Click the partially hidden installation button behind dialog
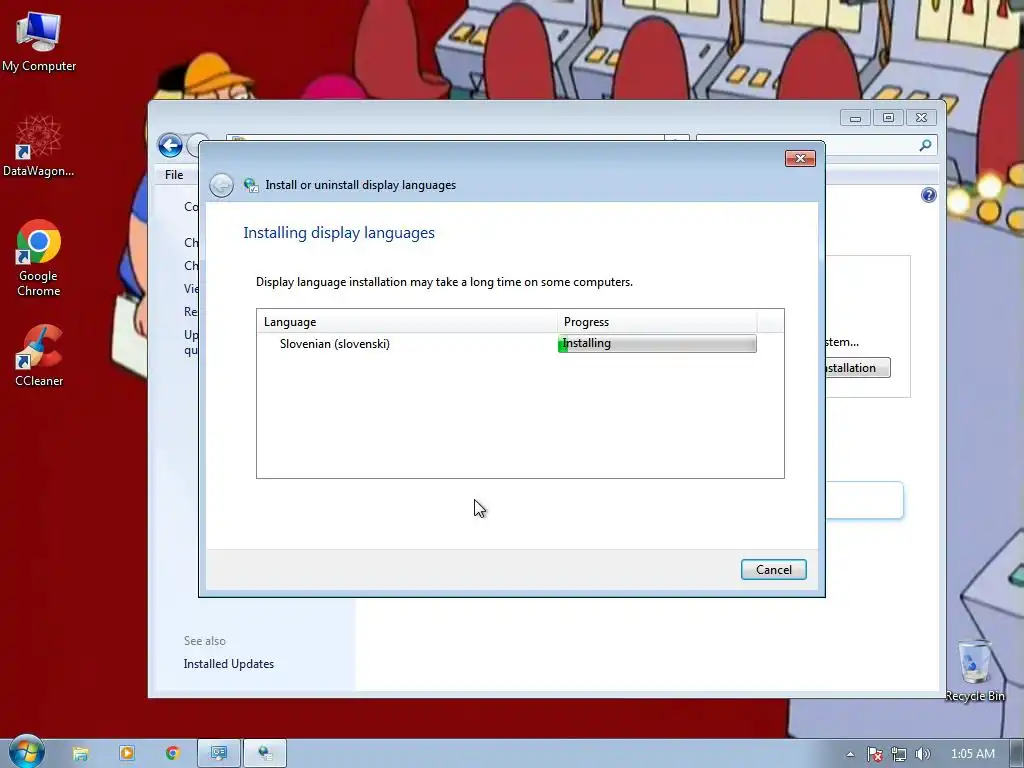Image resolution: width=1024 pixels, height=768 pixels. coord(857,368)
